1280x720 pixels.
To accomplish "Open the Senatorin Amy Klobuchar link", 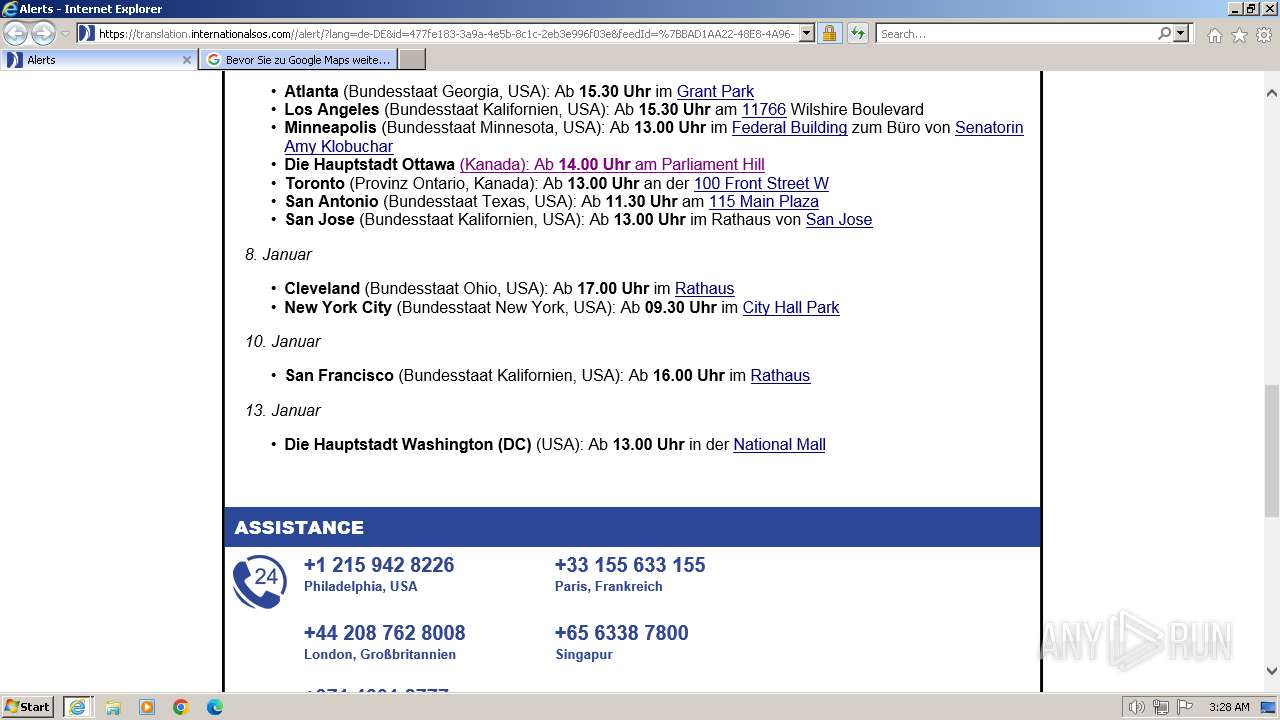I will (x=654, y=137).
